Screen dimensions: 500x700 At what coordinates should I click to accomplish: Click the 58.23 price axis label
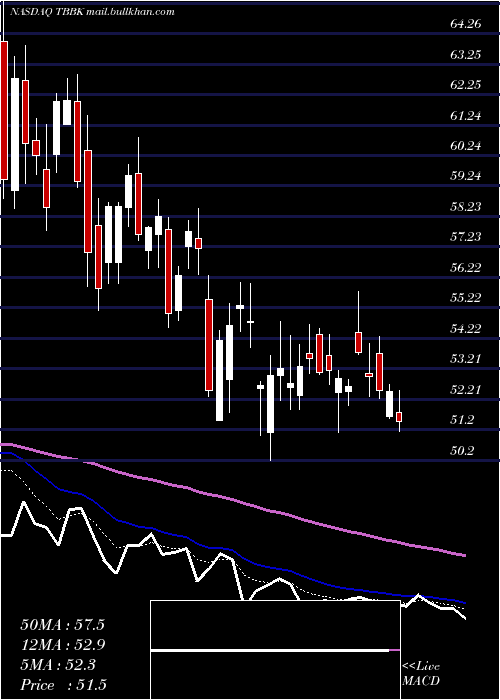pos(466,206)
